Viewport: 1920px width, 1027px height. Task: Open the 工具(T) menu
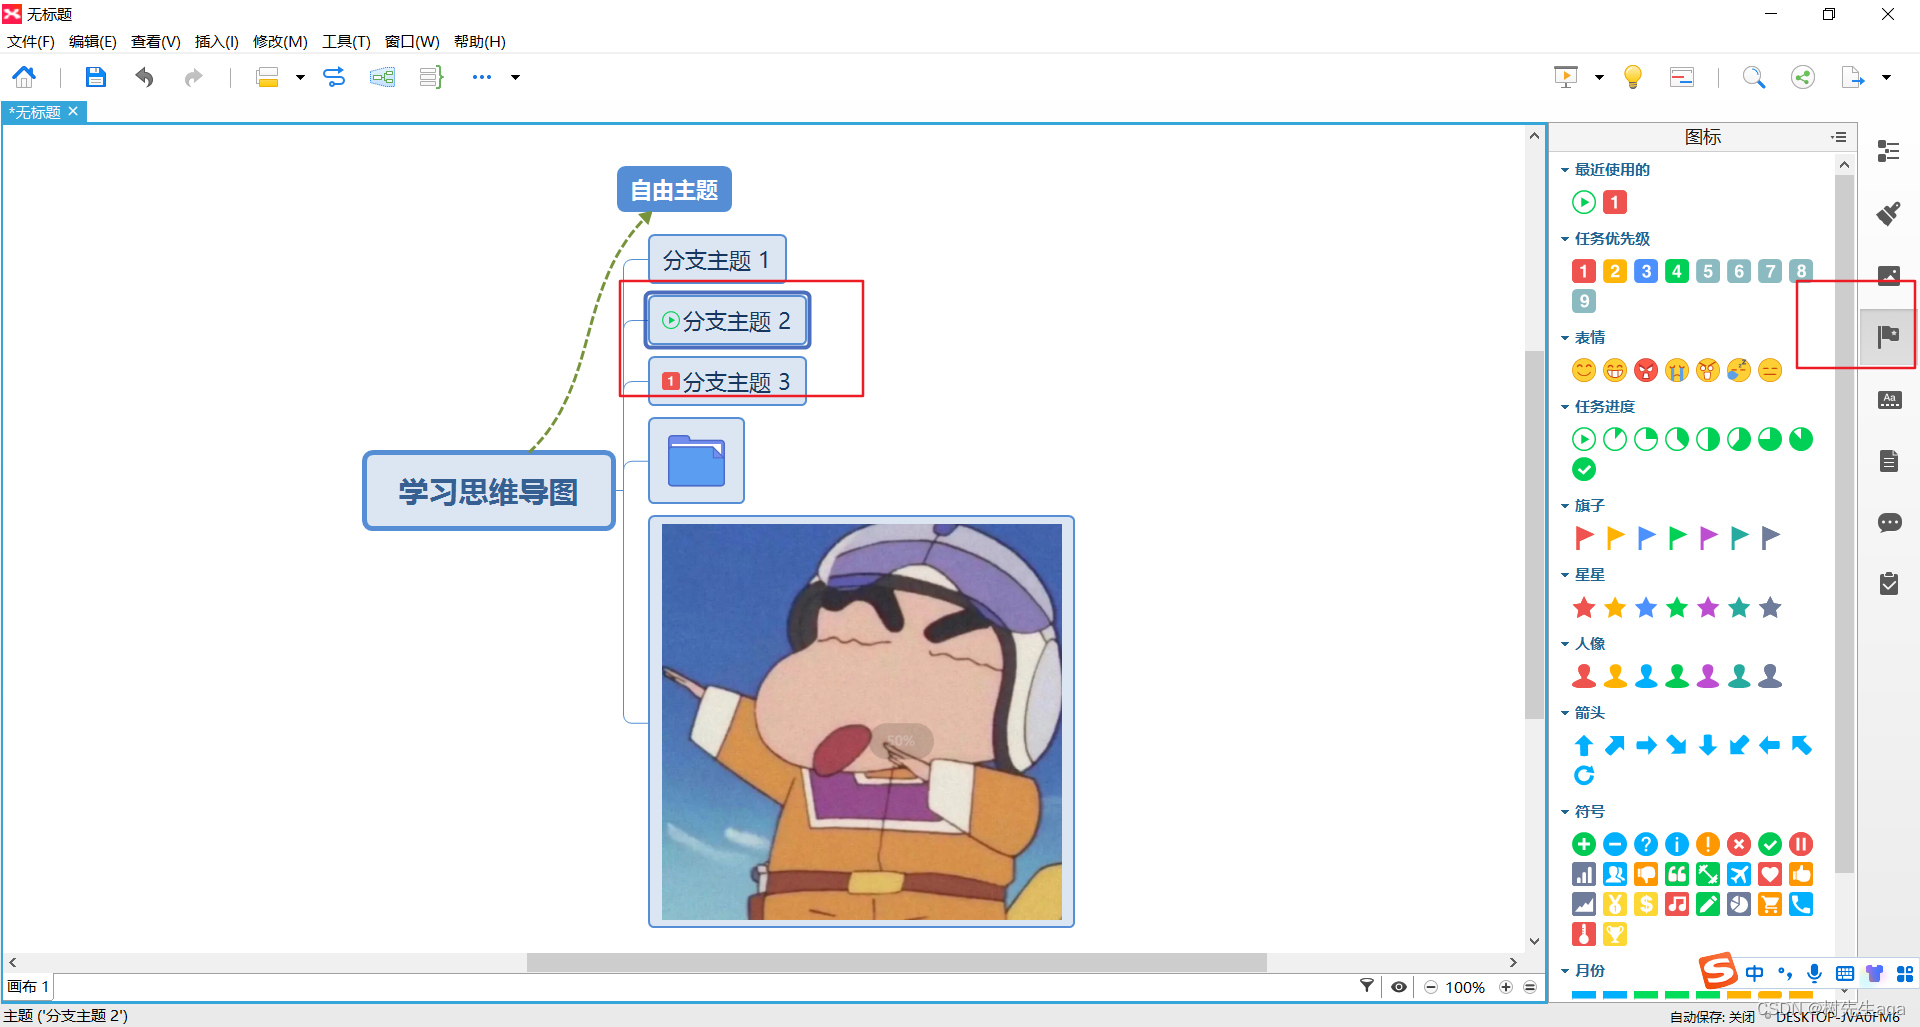point(346,41)
